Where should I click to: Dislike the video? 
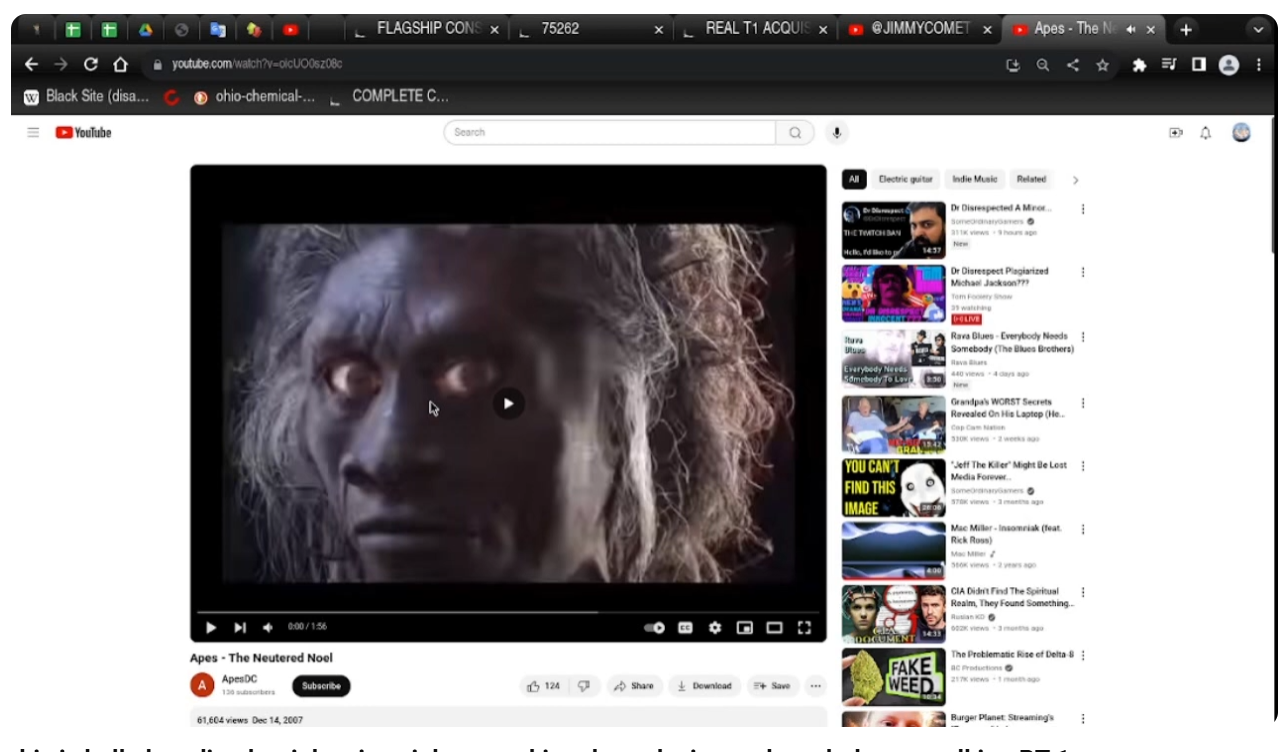click(584, 686)
